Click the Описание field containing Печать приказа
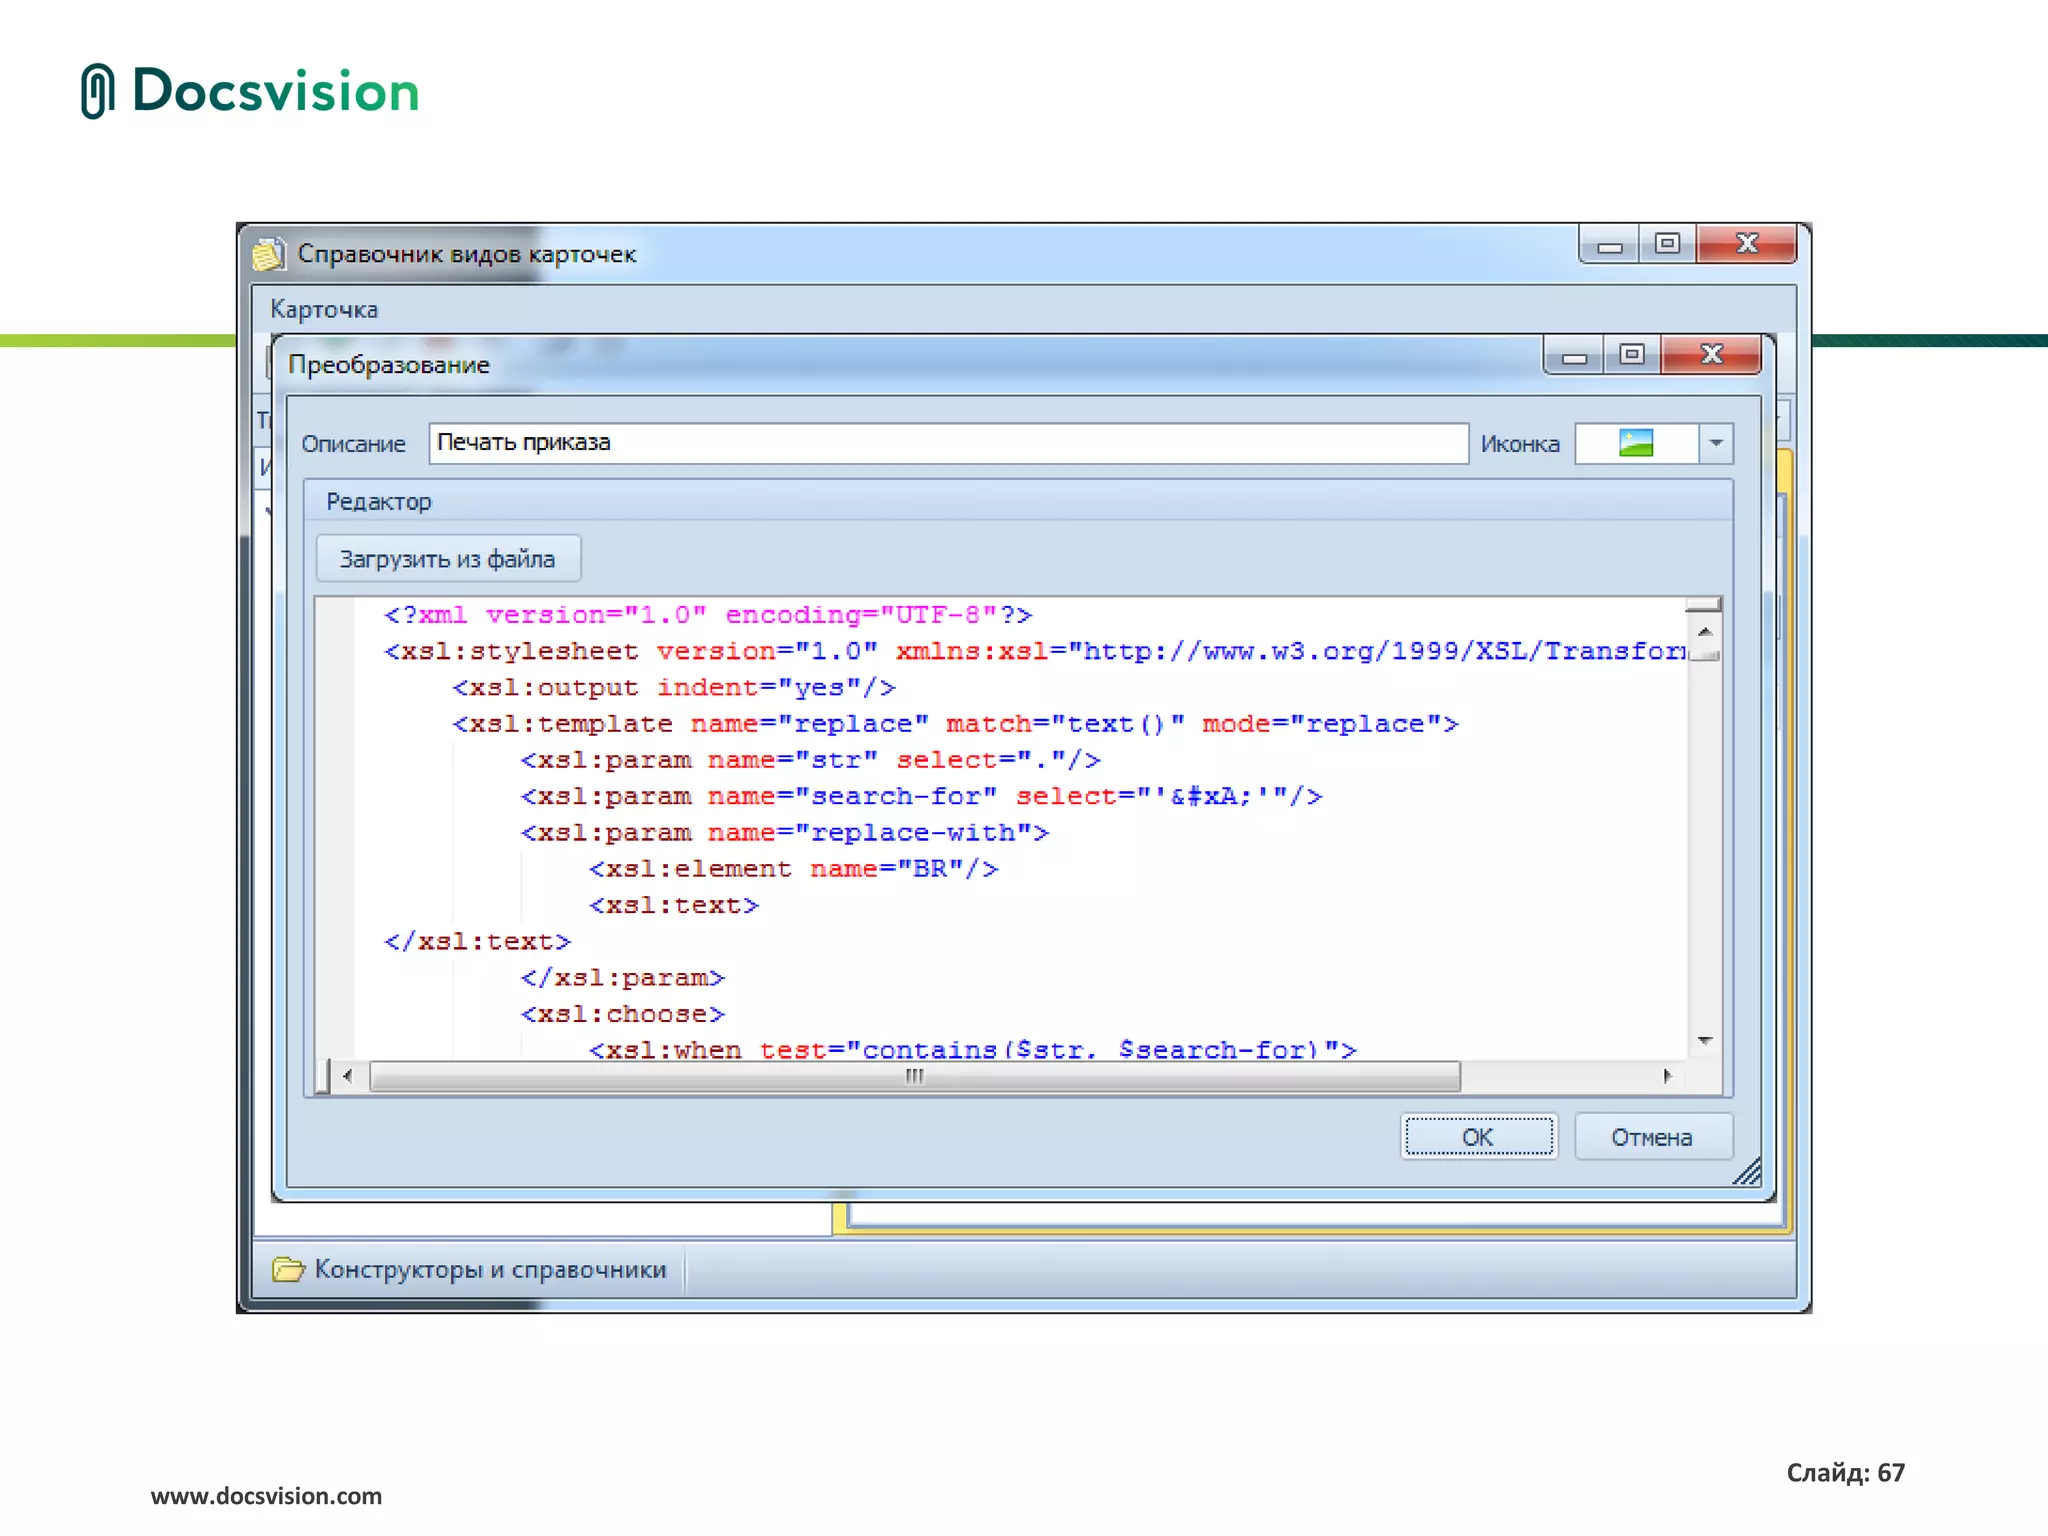 [x=948, y=443]
